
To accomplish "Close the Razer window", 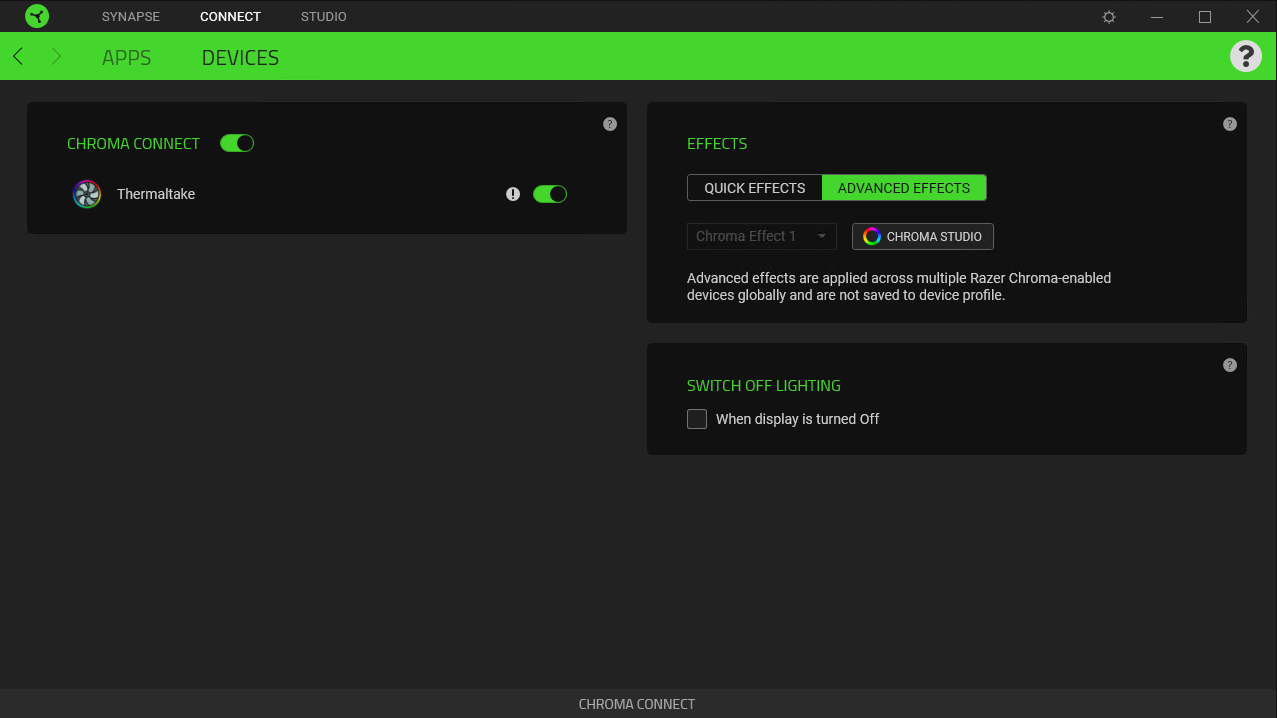I will tap(1253, 17).
